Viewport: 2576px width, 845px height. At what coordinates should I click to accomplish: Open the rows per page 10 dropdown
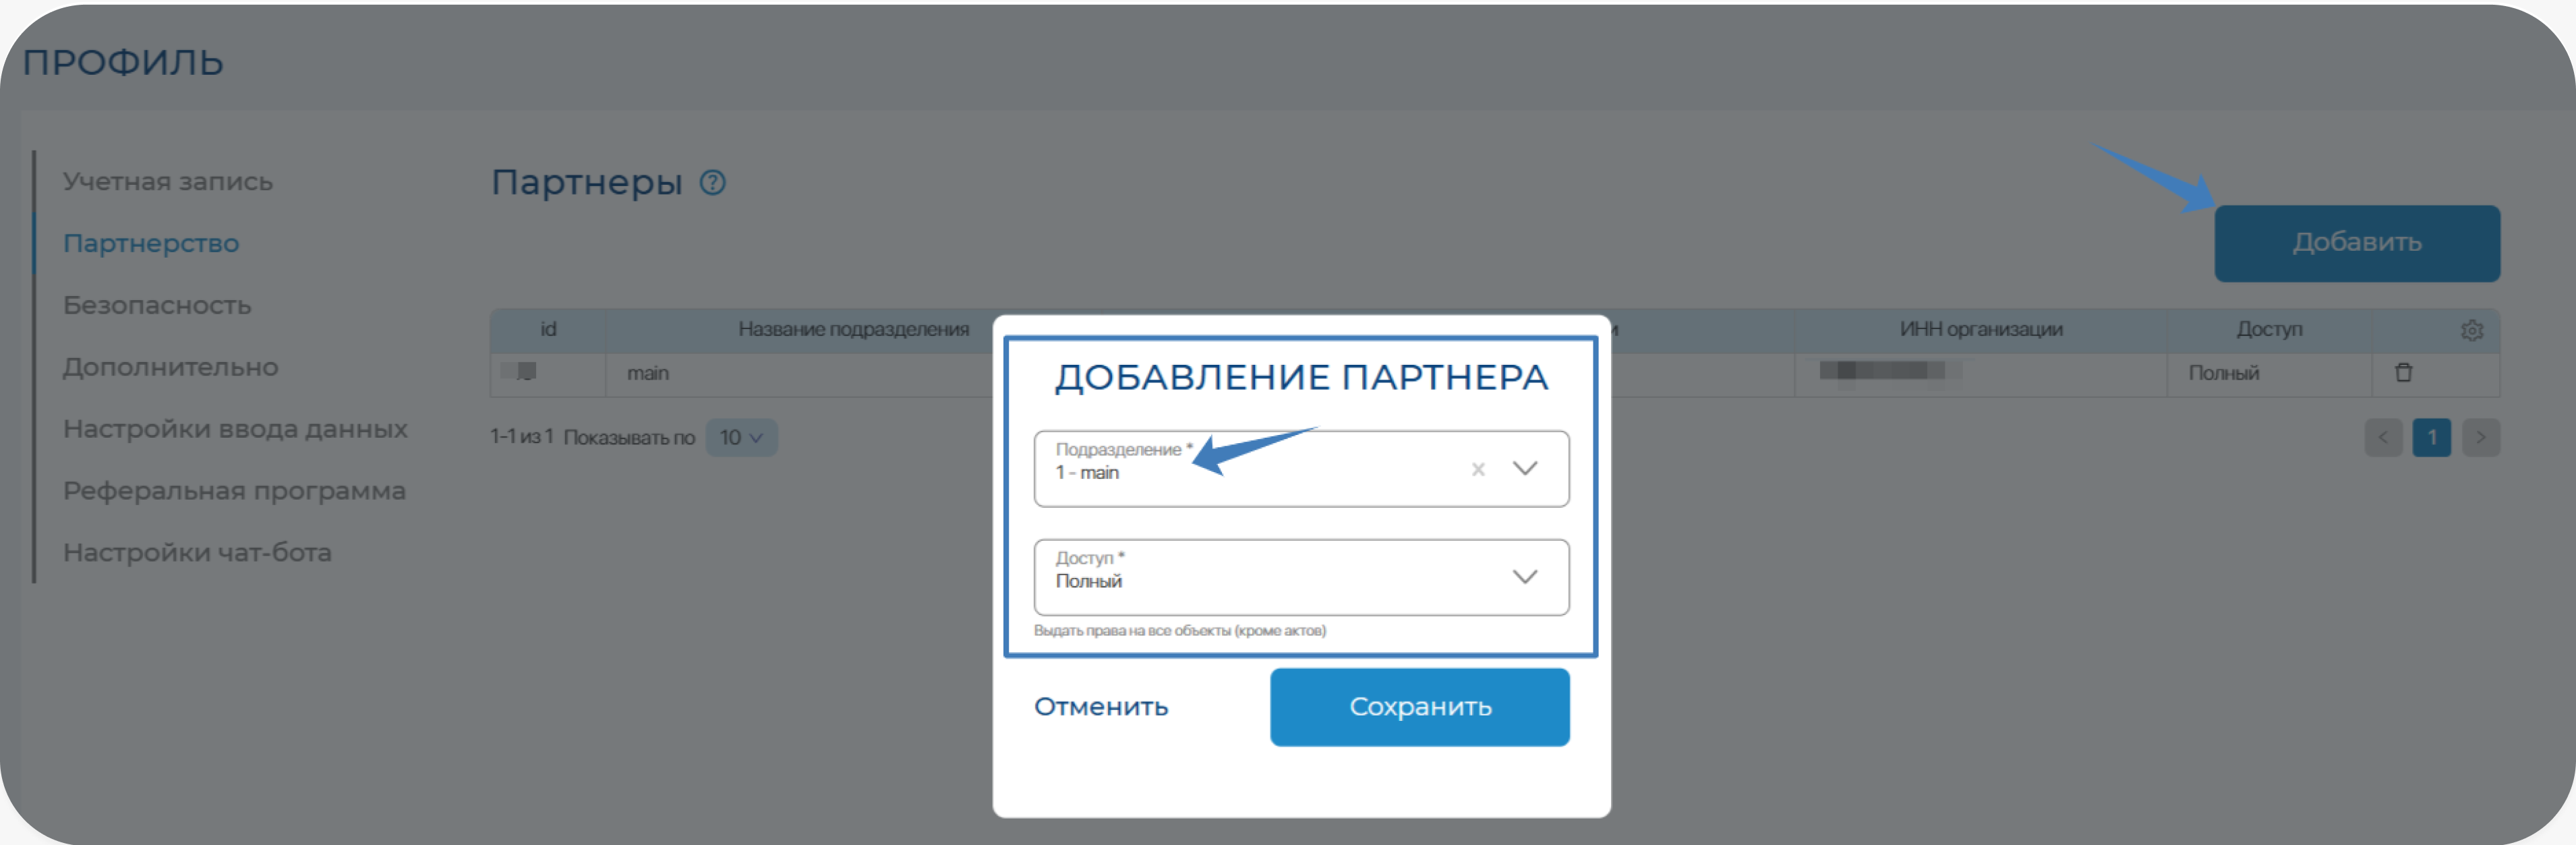741,438
